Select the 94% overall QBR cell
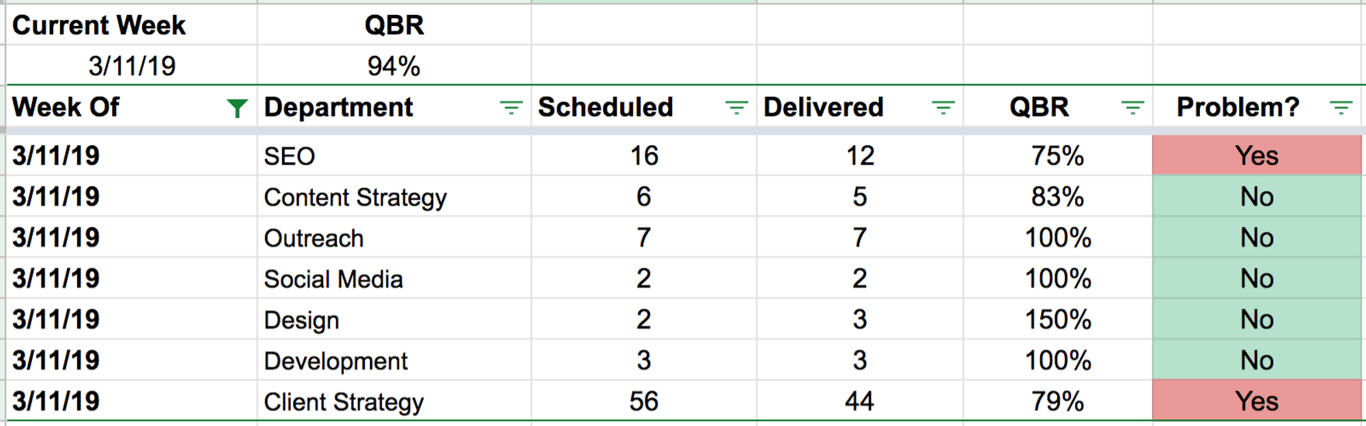The height and width of the screenshot is (426, 1366). (394, 66)
